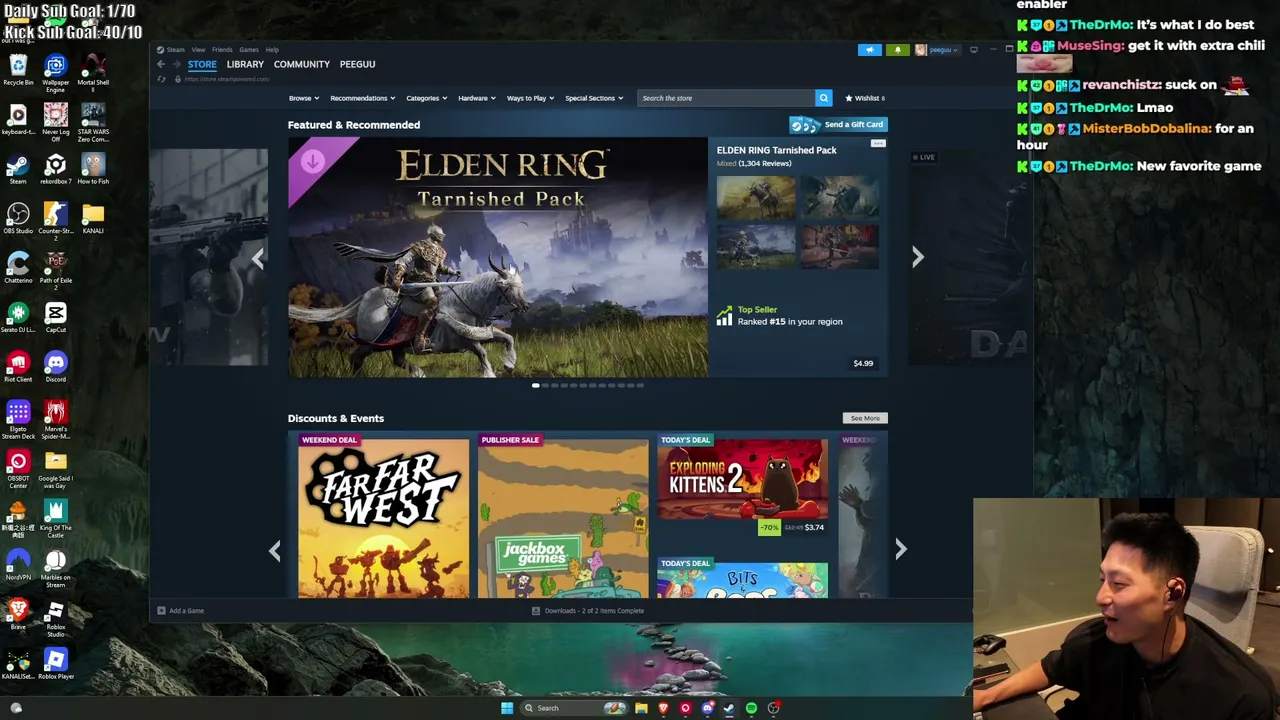Expand the Recommendations dropdown

point(362,98)
